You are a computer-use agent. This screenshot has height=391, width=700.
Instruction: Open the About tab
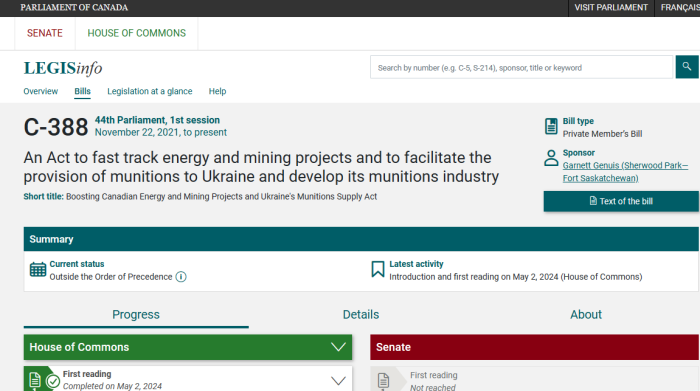click(x=586, y=314)
